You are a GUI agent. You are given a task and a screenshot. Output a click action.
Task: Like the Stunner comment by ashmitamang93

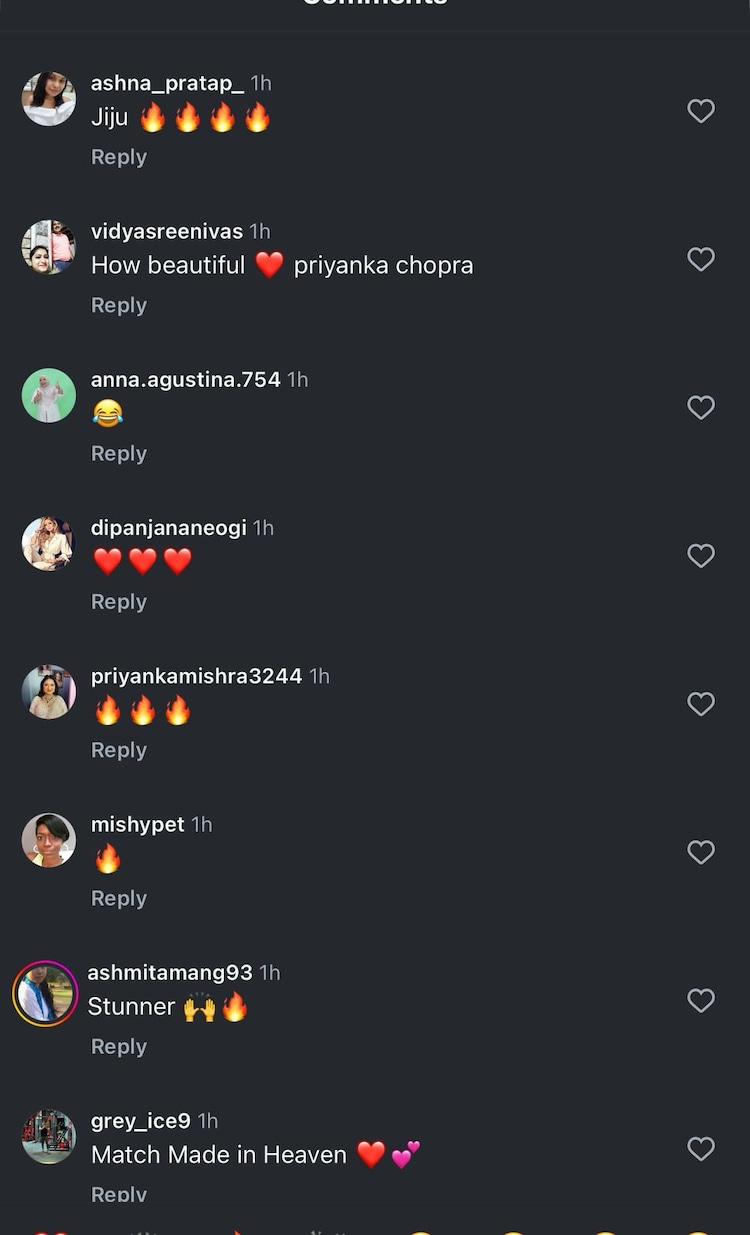click(701, 1000)
